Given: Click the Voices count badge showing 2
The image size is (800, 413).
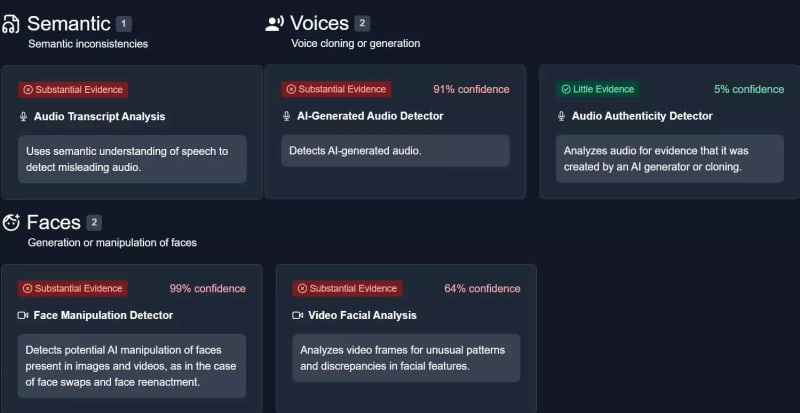Looking at the screenshot, I should (362, 23).
